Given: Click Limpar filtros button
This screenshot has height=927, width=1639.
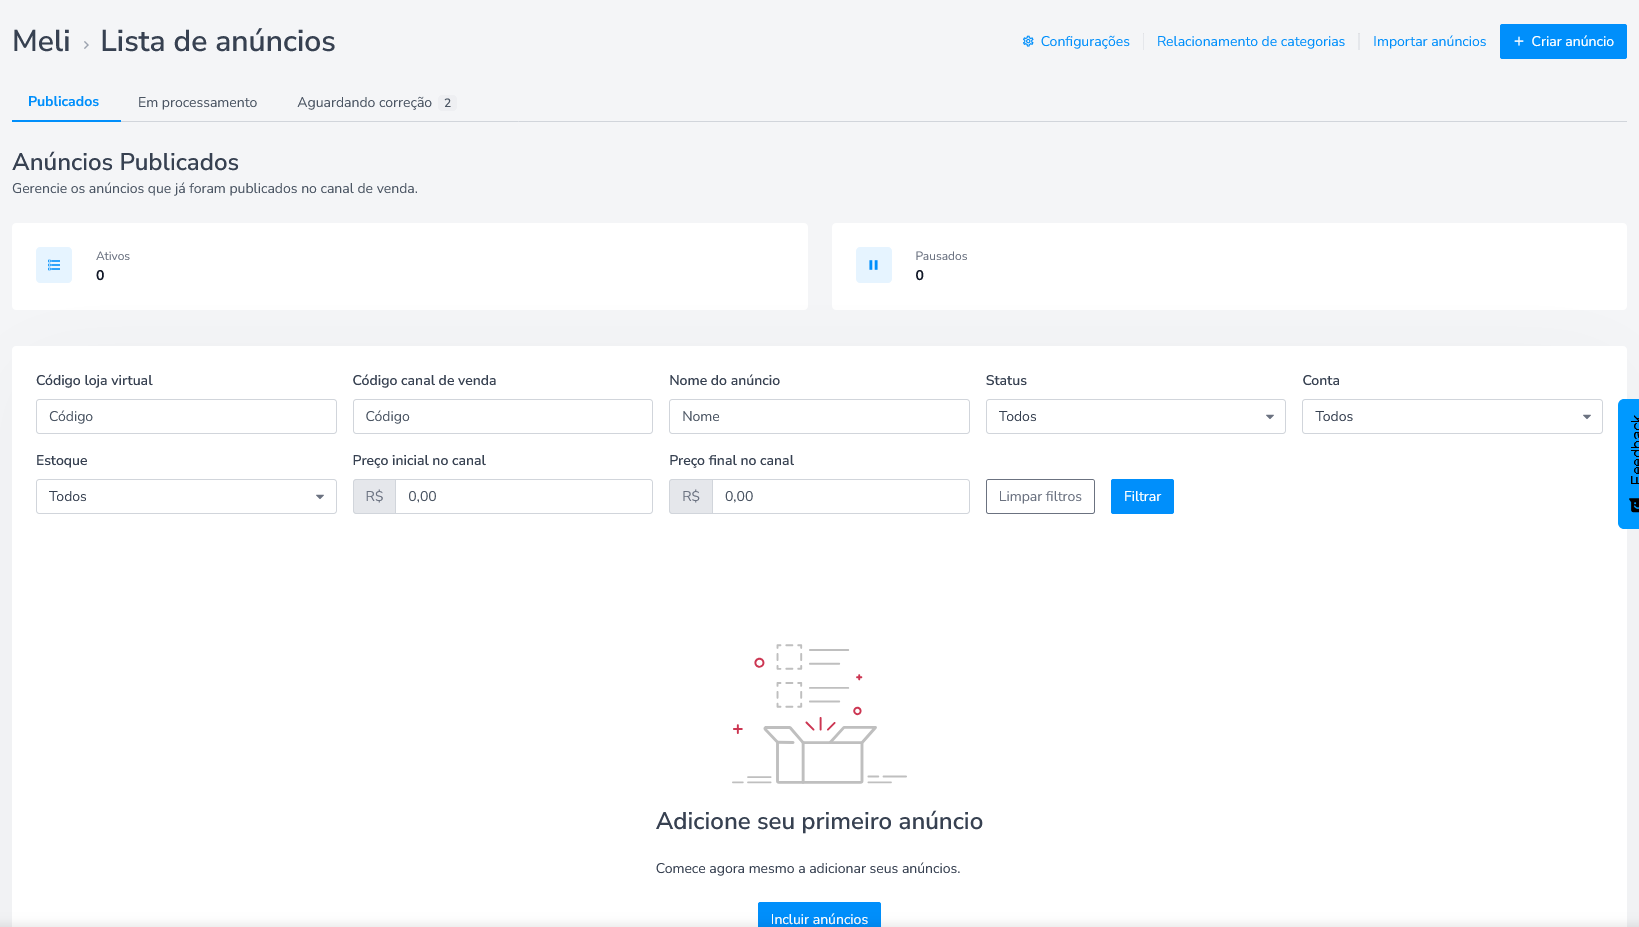Looking at the screenshot, I should [x=1040, y=496].
